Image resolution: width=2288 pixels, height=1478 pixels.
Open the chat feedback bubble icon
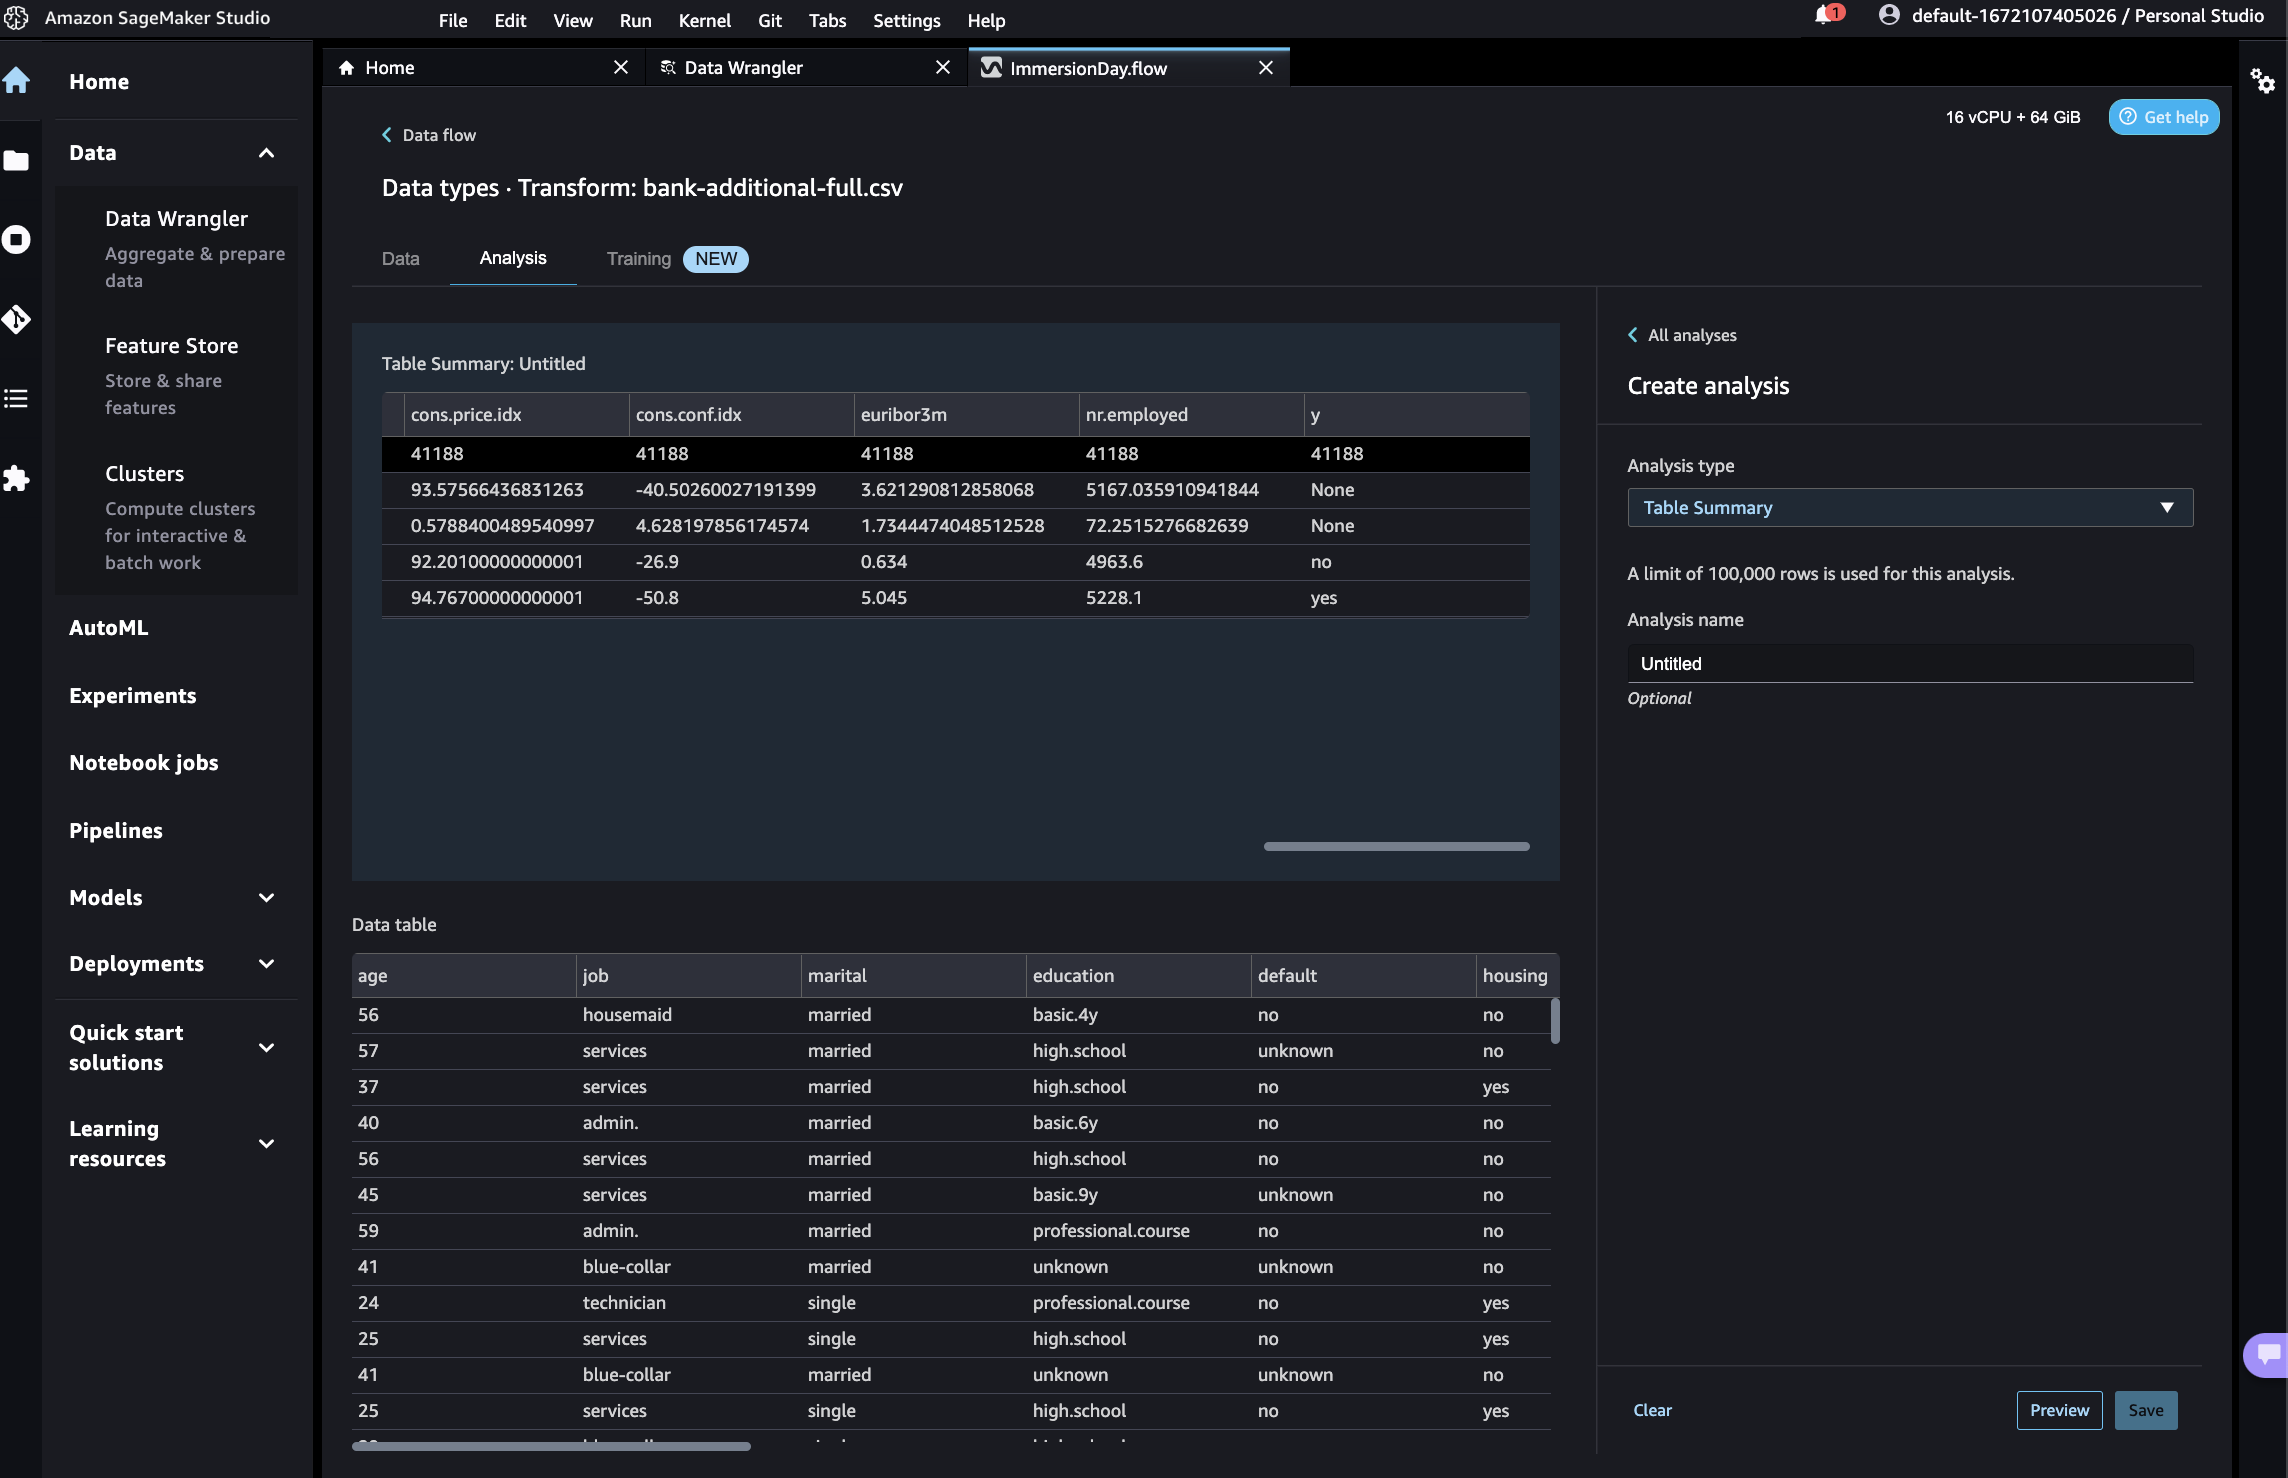[x=2268, y=1355]
